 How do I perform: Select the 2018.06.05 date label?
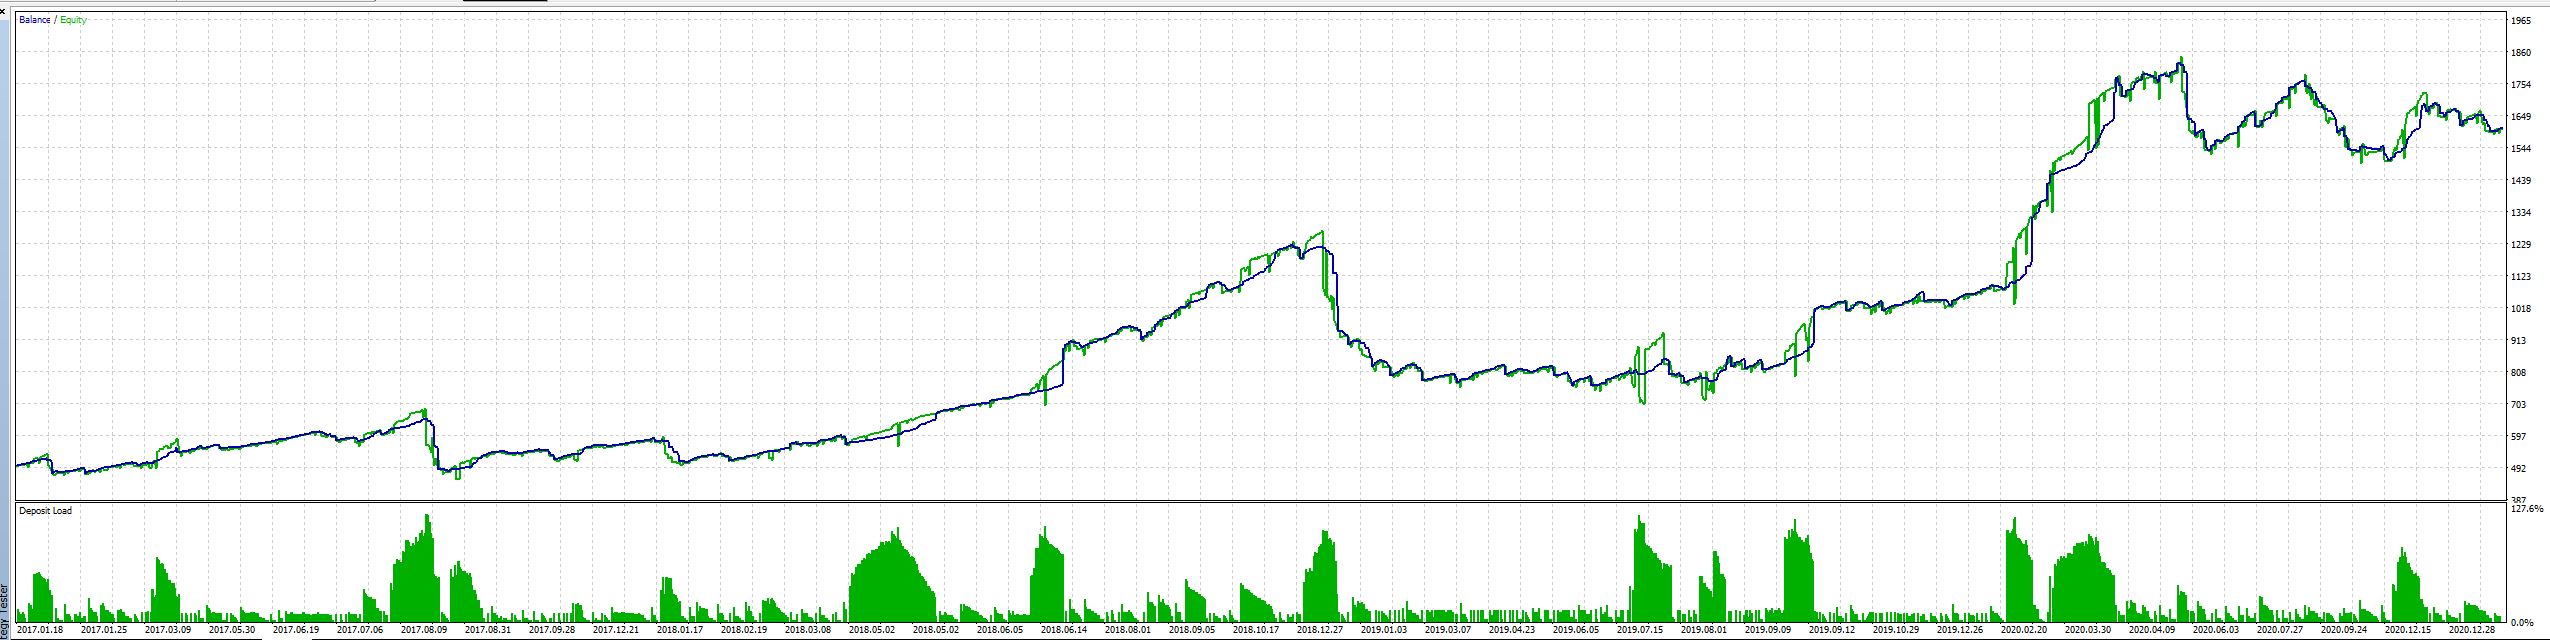tap(1000, 630)
